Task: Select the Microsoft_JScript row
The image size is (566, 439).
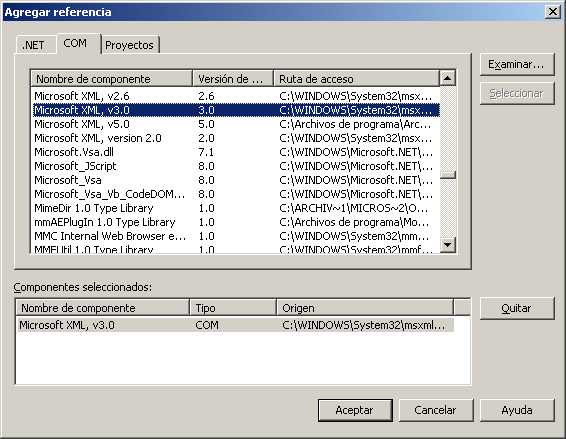Action: coord(236,166)
